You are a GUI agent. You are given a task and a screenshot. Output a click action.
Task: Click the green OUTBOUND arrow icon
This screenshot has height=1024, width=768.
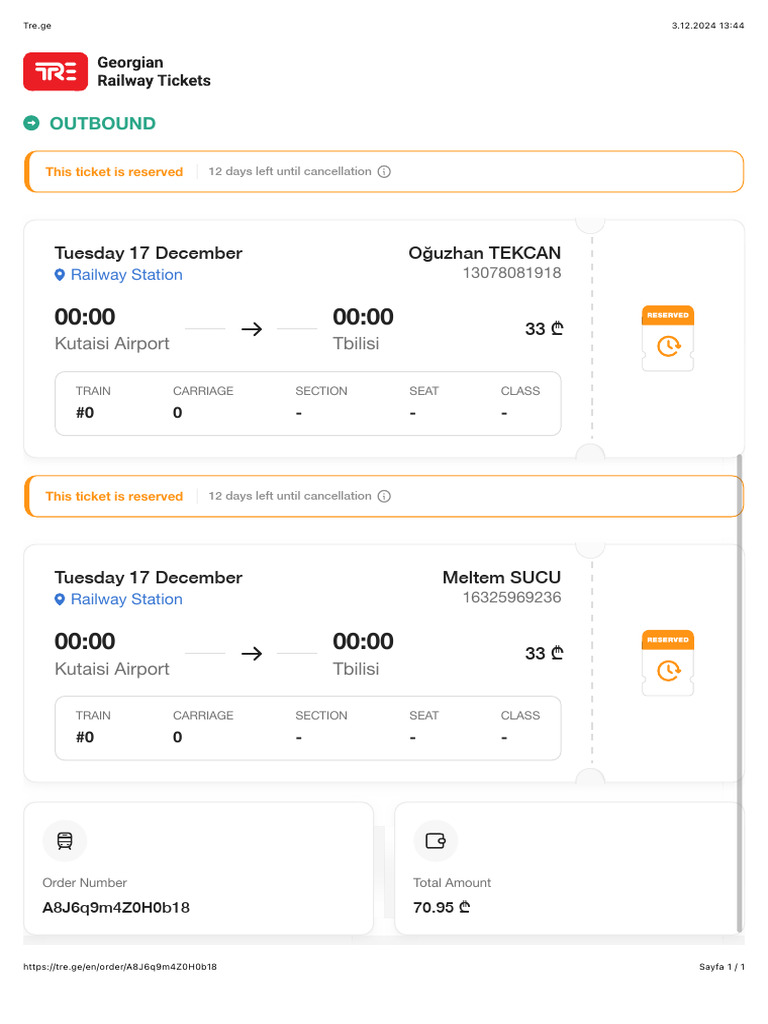pyautogui.click(x=32, y=123)
